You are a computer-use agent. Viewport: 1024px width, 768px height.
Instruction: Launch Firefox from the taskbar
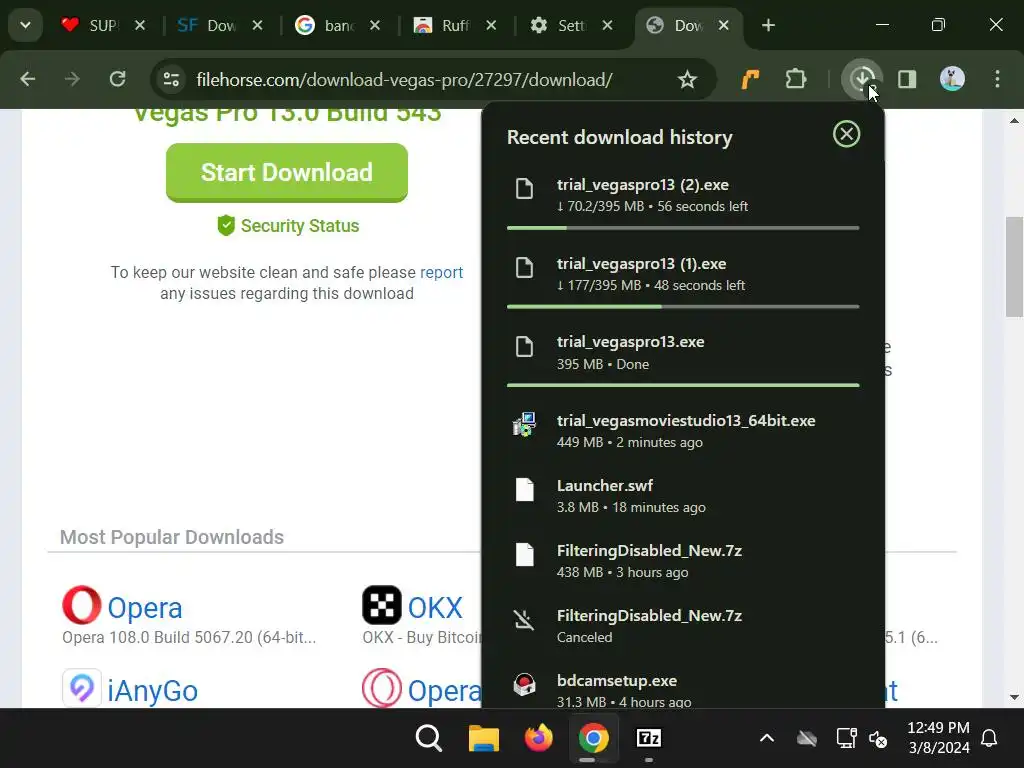pyautogui.click(x=539, y=738)
